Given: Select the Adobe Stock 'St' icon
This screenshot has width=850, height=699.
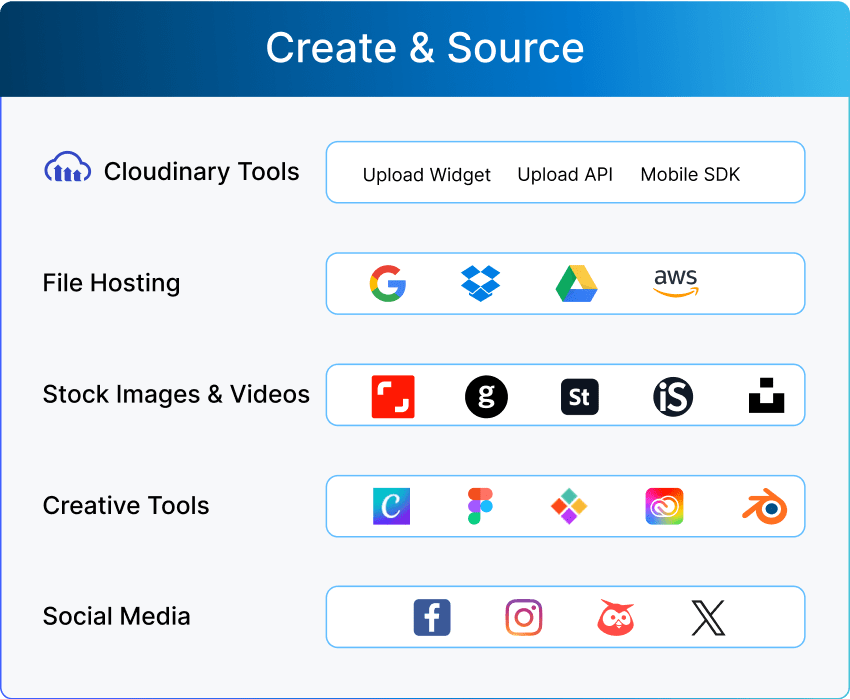Looking at the screenshot, I should coord(579,397).
